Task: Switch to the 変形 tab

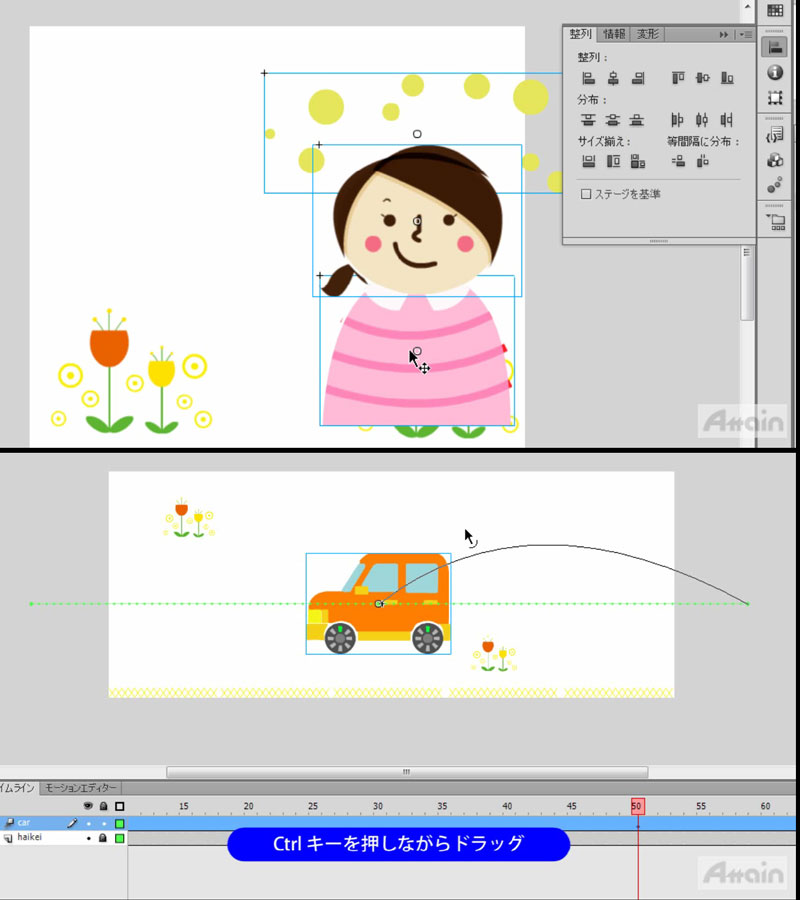Action: [648, 34]
